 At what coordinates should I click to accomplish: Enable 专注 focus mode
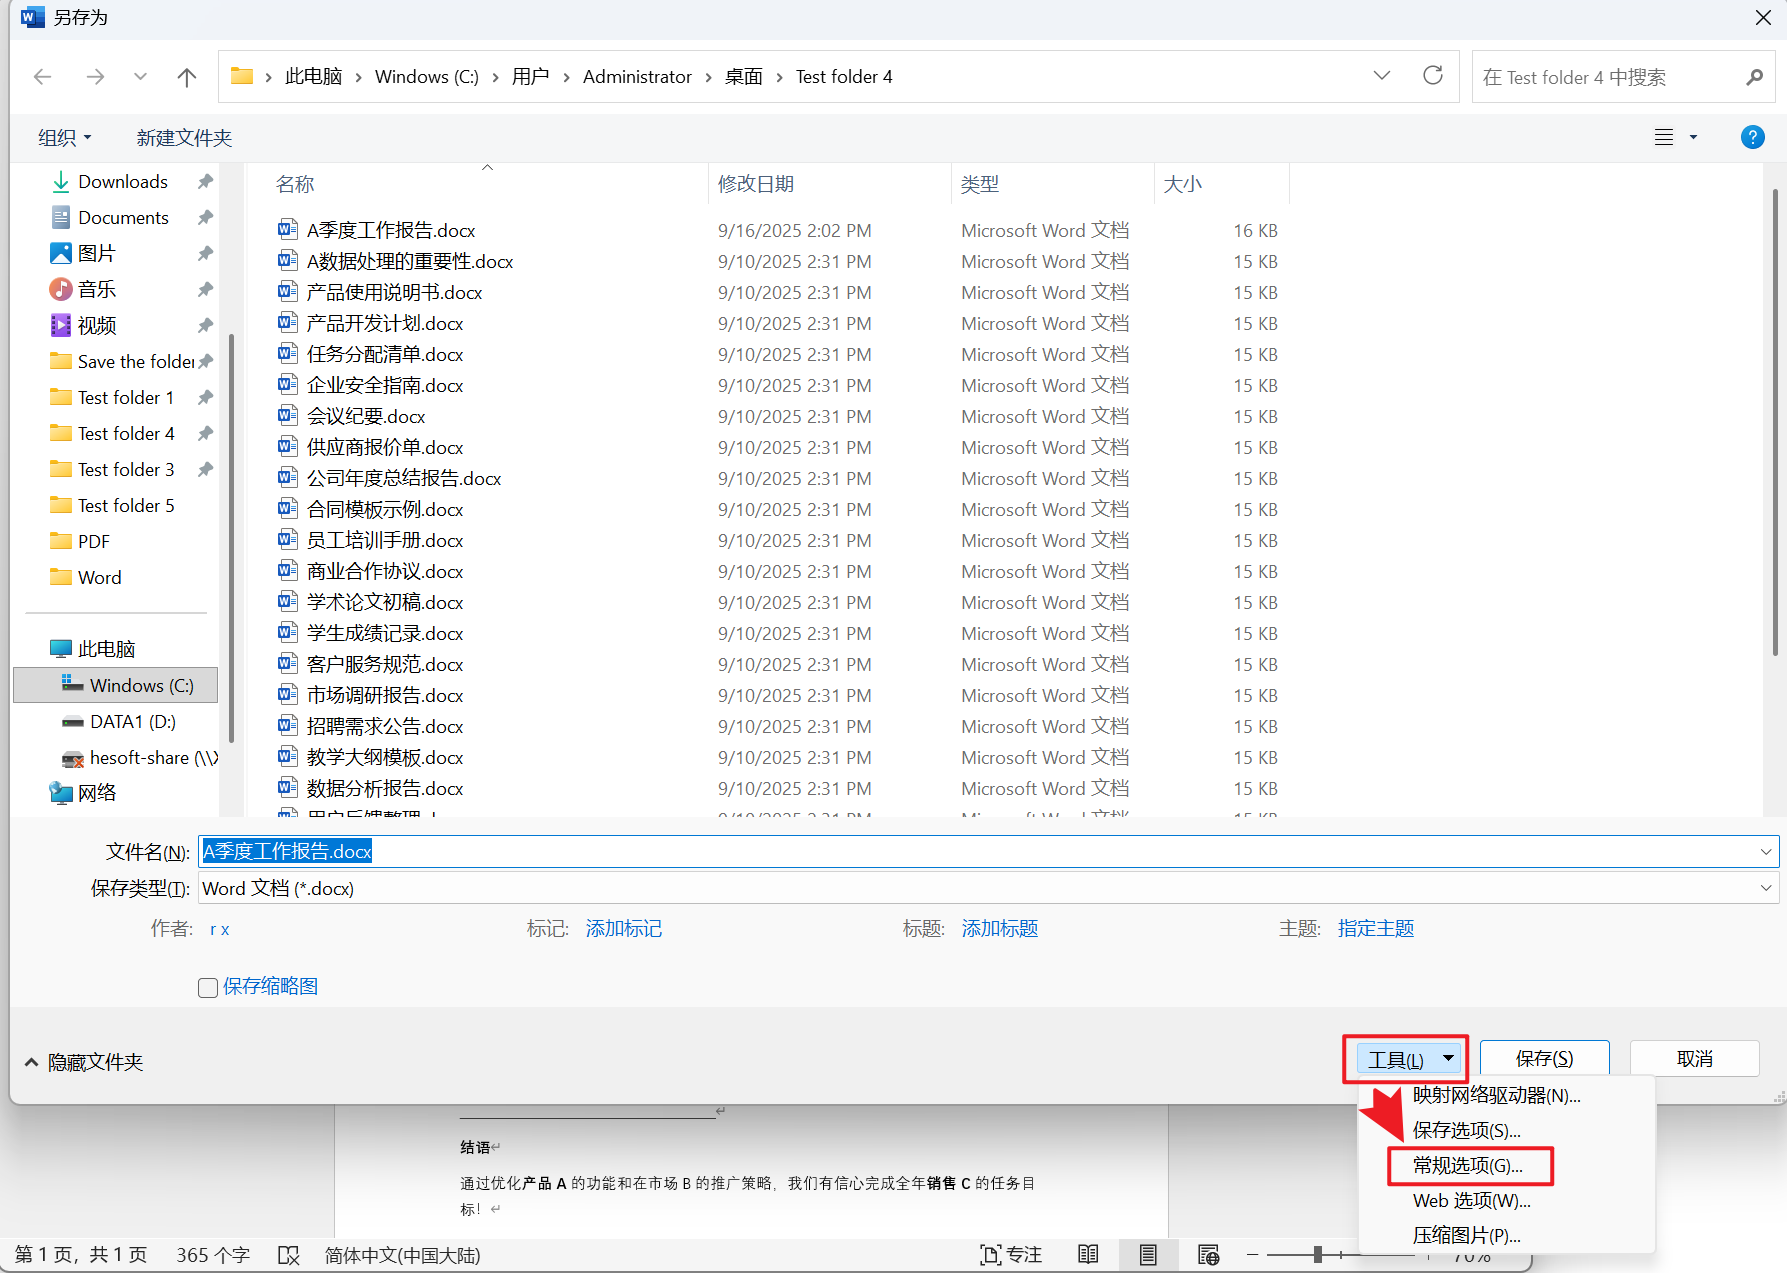[x=1011, y=1254]
